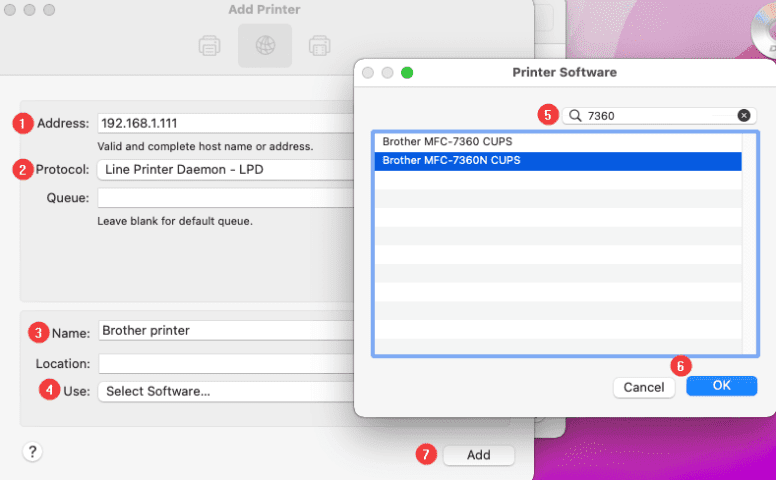Select the IP globe tab icon
This screenshot has width=776, height=480.
click(265, 46)
